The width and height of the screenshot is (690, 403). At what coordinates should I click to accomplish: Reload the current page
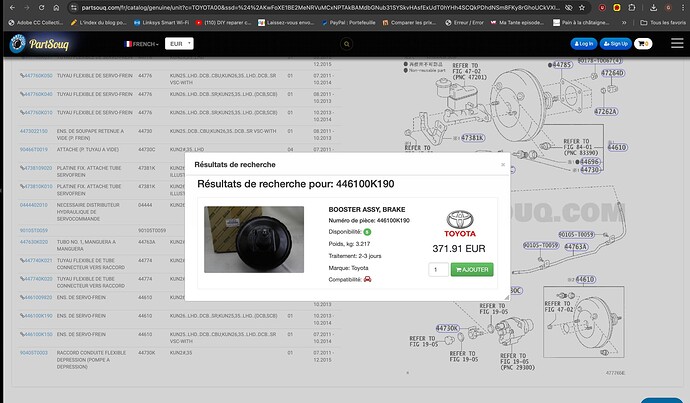coord(41,7)
